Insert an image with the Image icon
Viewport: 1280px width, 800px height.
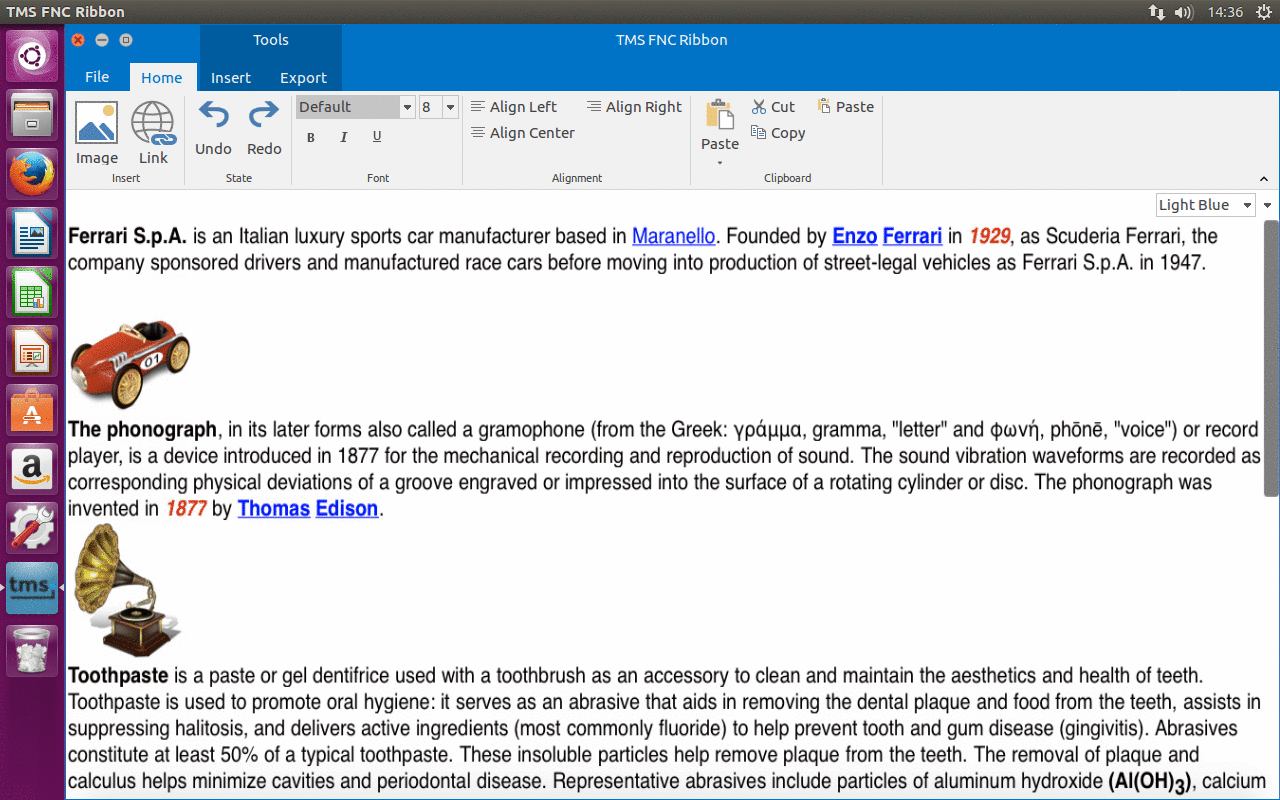pyautogui.click(x=97, y=132)
